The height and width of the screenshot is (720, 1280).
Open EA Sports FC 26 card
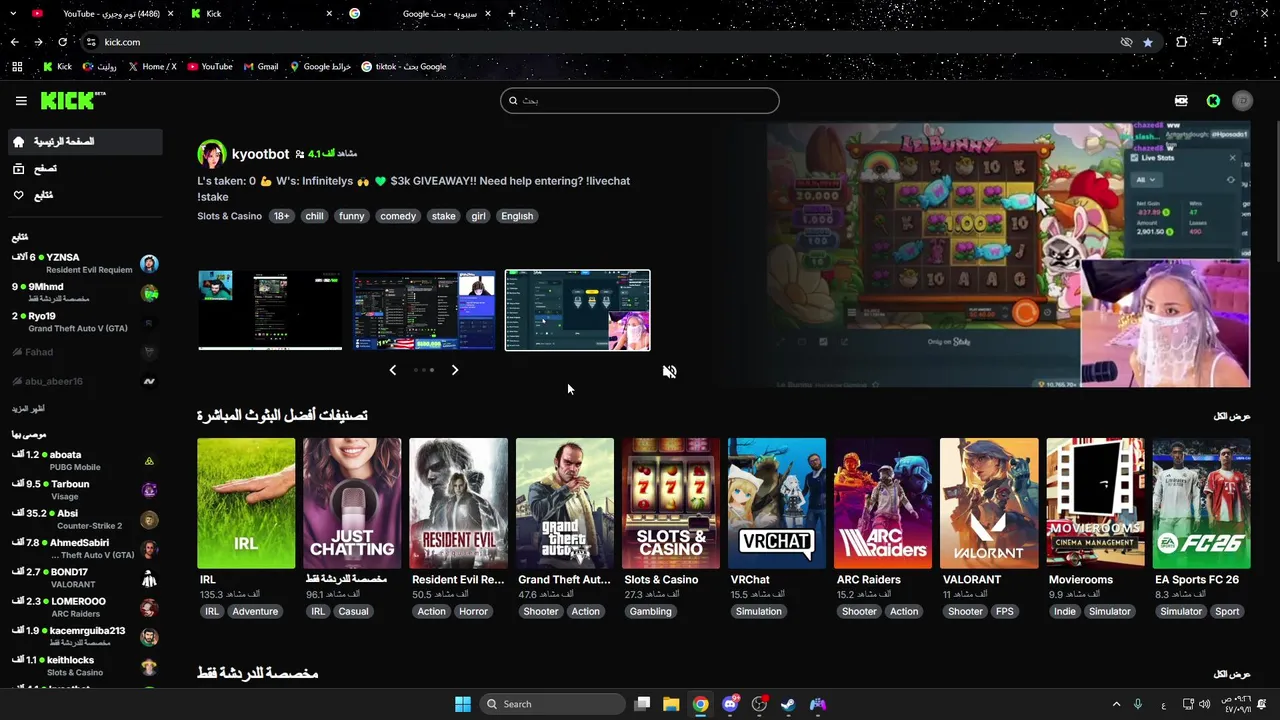tap(1201, 503)
